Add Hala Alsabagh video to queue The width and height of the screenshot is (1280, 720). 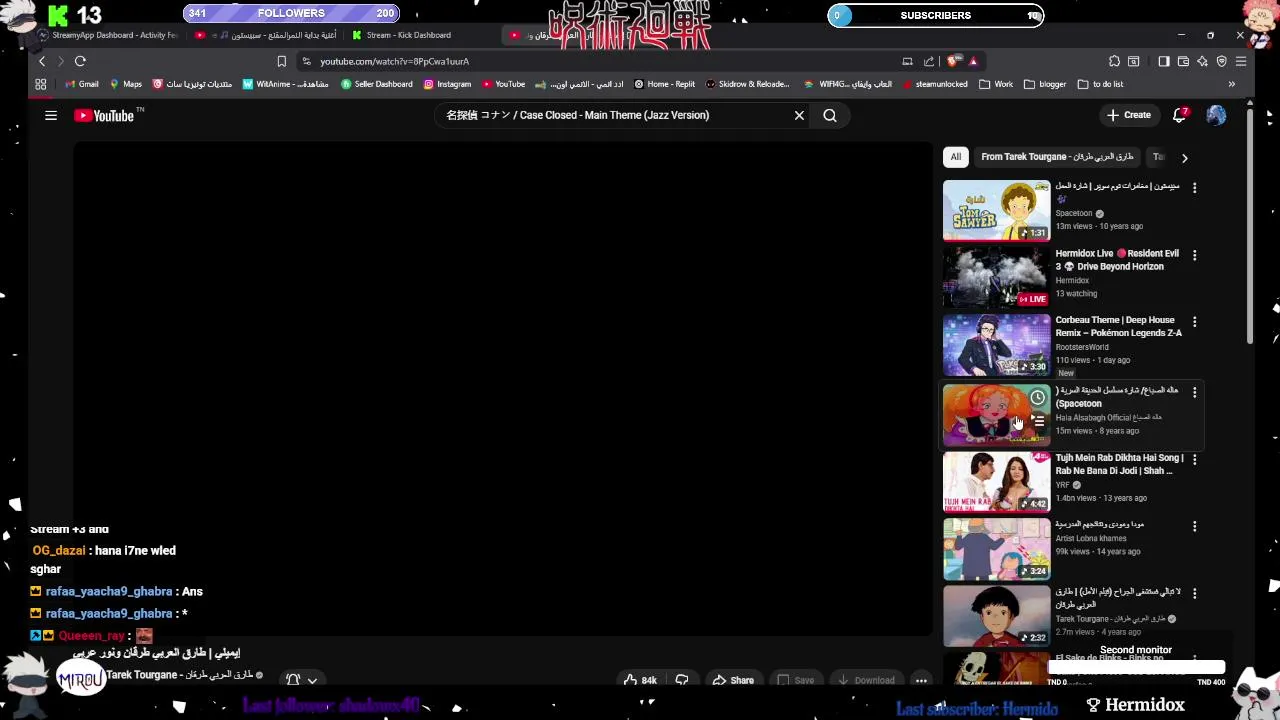pos(1038,421)
